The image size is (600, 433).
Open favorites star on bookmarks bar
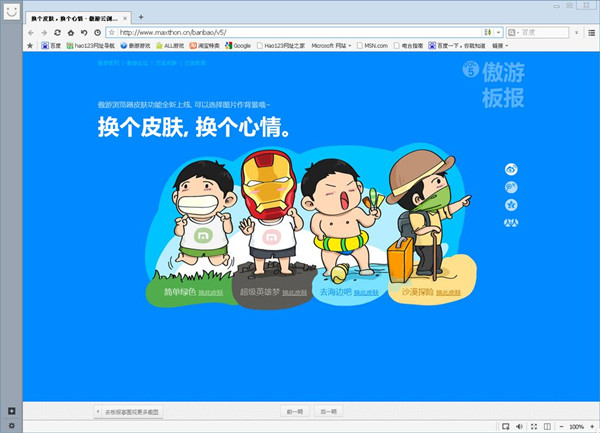[30, 46]
